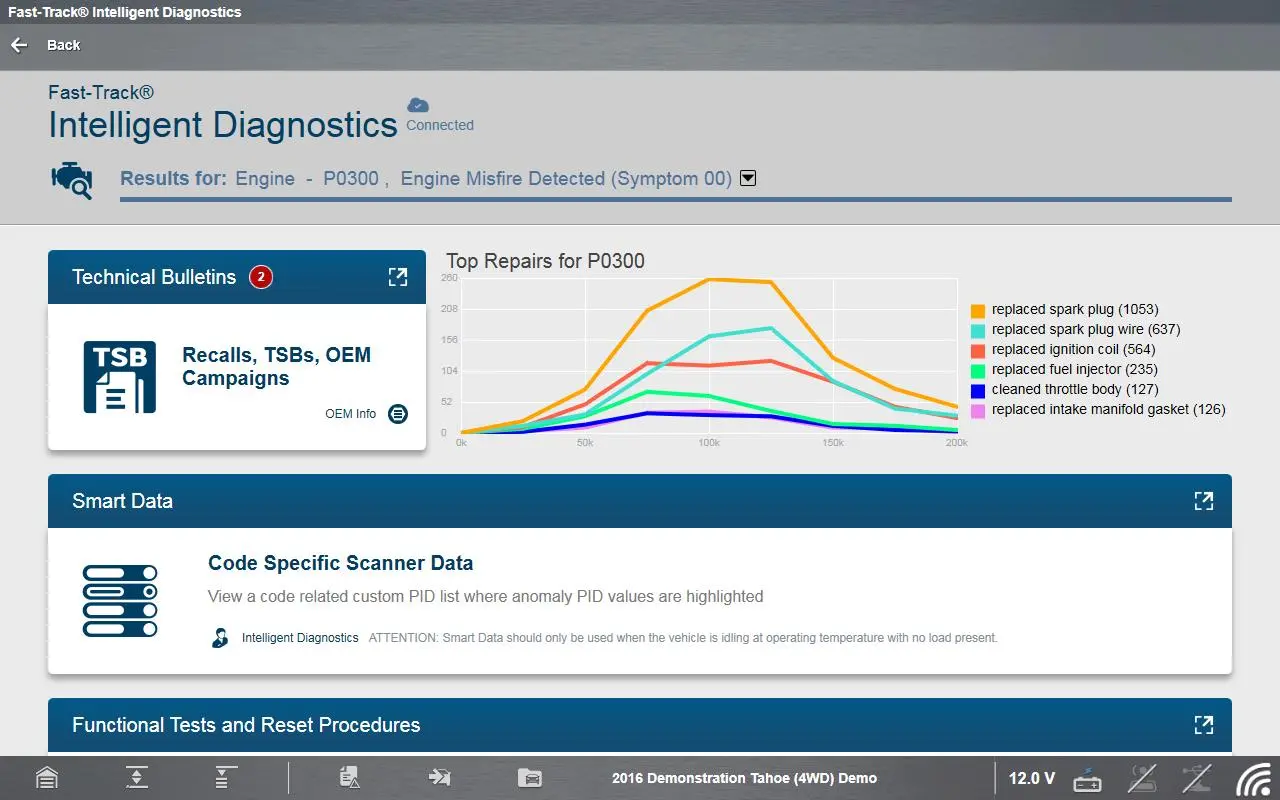Expand the Technical Bulletins panel

pos(398,277)
